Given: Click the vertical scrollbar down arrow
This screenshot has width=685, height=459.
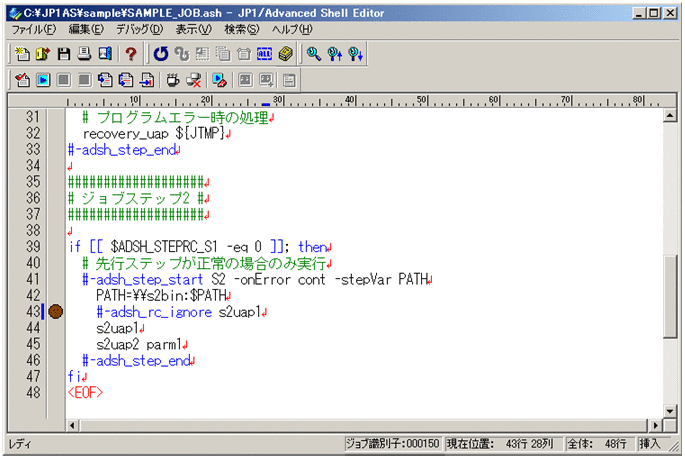Looking at the screenshot, I should click(670, 411).
